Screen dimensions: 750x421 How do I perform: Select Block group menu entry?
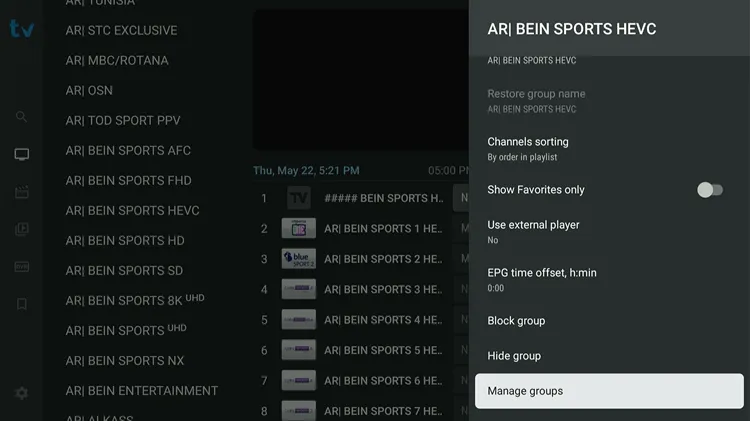click(609, 321)
